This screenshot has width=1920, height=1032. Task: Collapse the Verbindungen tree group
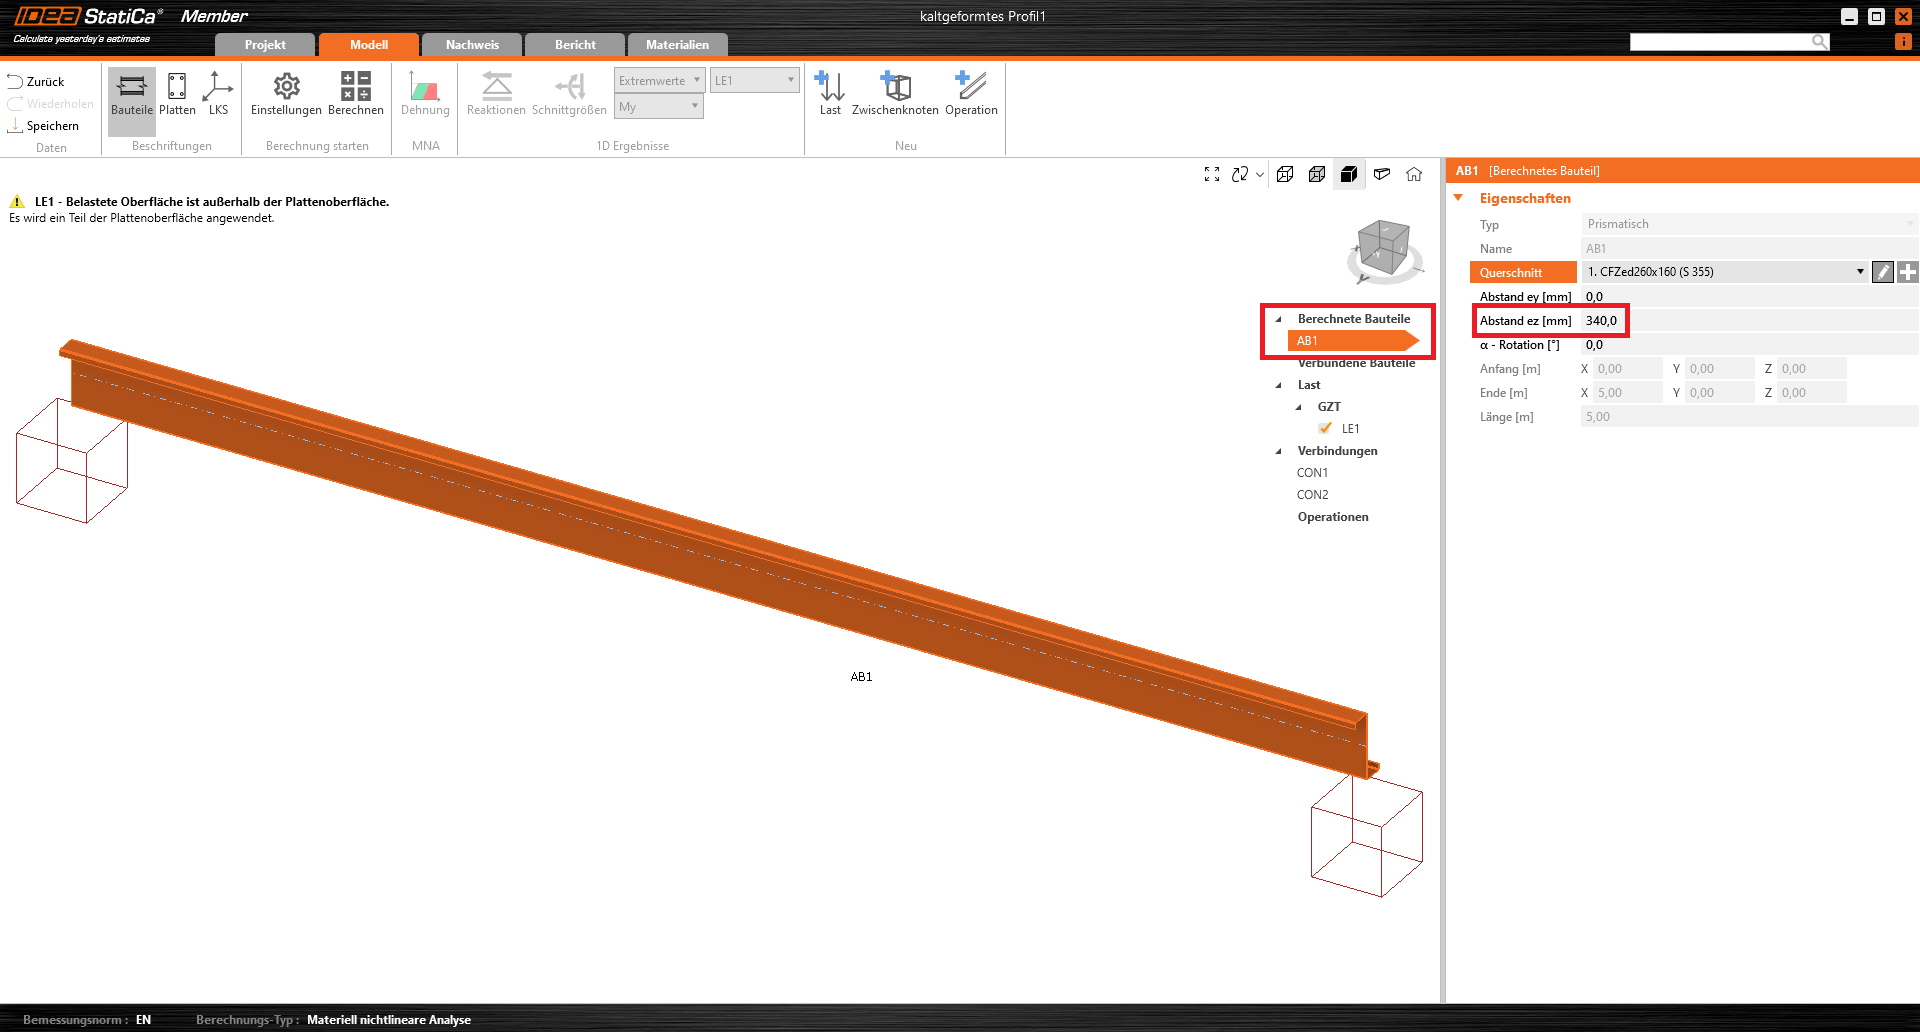[x=1279, y=451]
